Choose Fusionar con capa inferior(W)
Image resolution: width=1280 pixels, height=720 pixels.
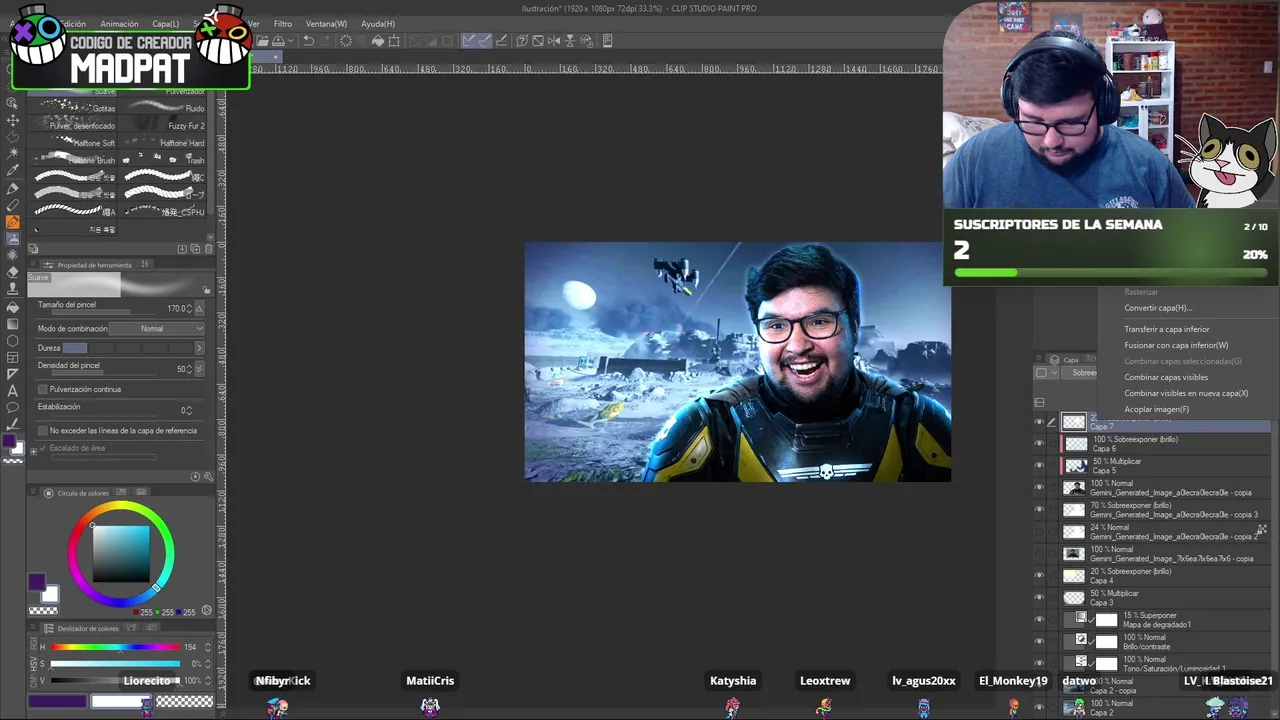[x=1176, y=345]
